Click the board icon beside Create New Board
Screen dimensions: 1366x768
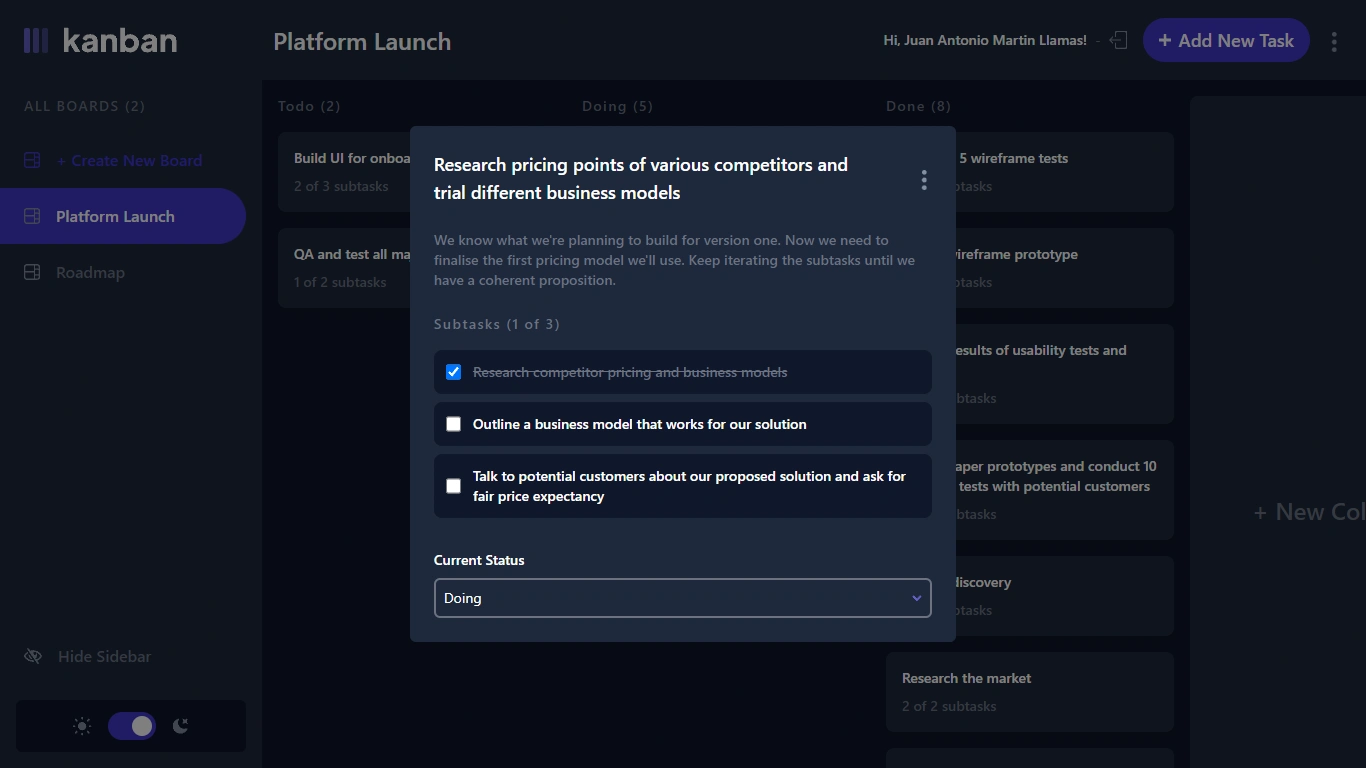32,160
